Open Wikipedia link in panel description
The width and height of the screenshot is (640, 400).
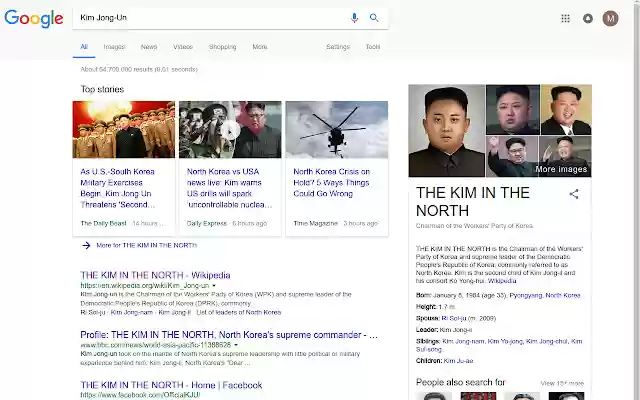tap(502, 281)
